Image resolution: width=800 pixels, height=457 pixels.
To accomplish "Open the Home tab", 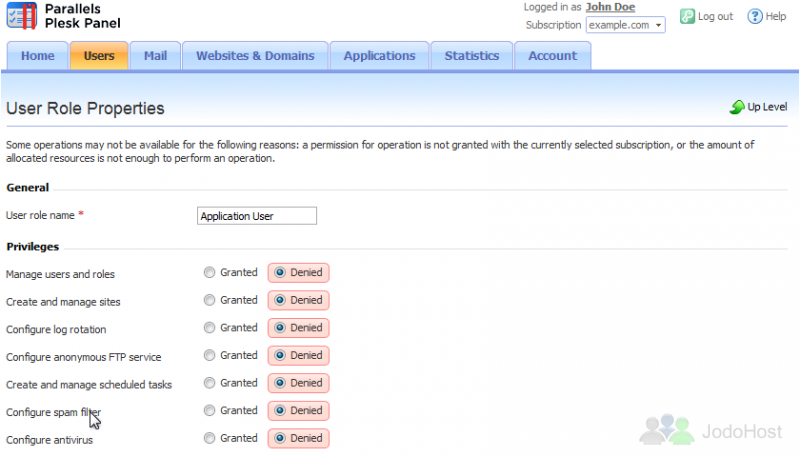I will click(x=38, y=56).
